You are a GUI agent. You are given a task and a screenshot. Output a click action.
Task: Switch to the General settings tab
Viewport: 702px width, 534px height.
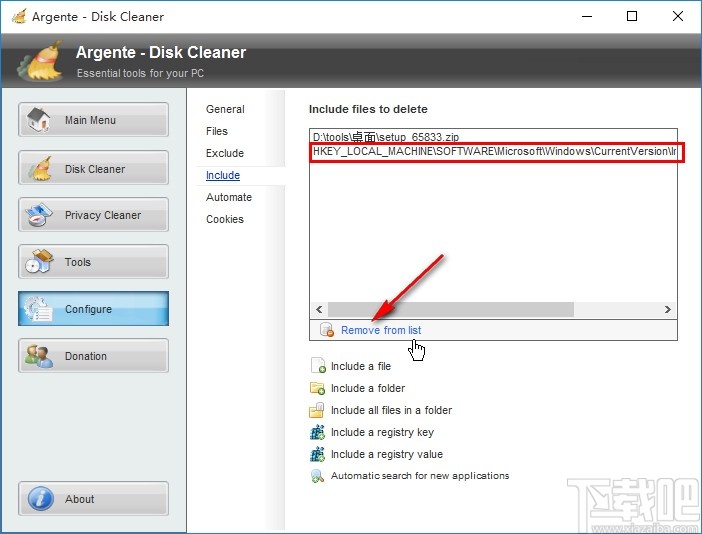(x=225, y=109)
